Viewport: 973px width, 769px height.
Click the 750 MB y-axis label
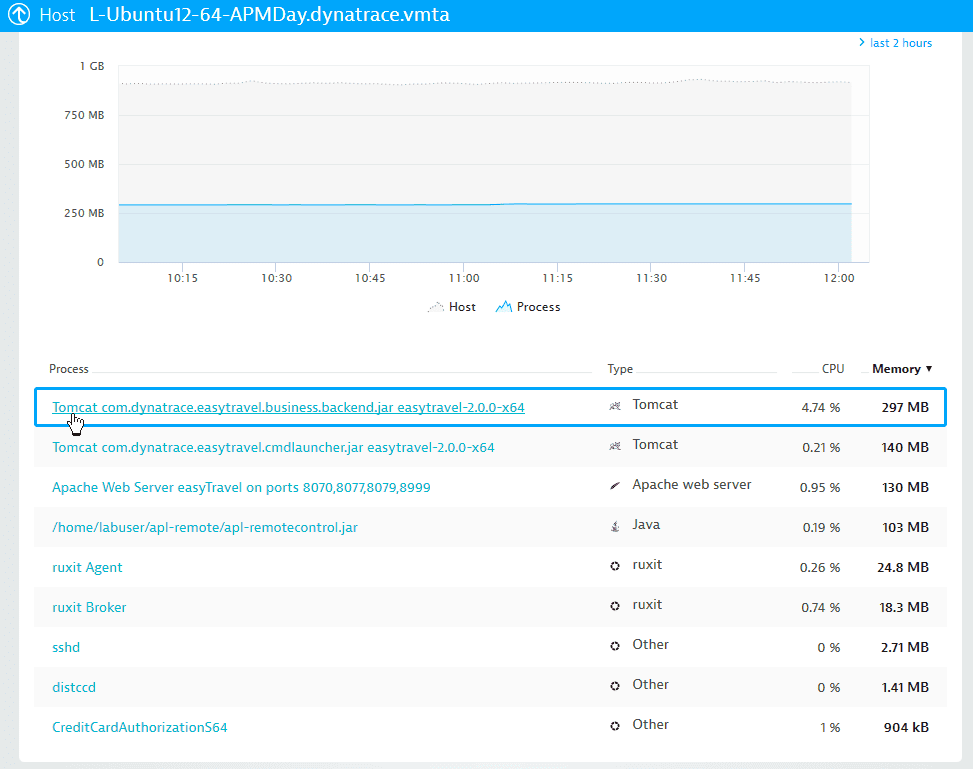coord(84,115)
